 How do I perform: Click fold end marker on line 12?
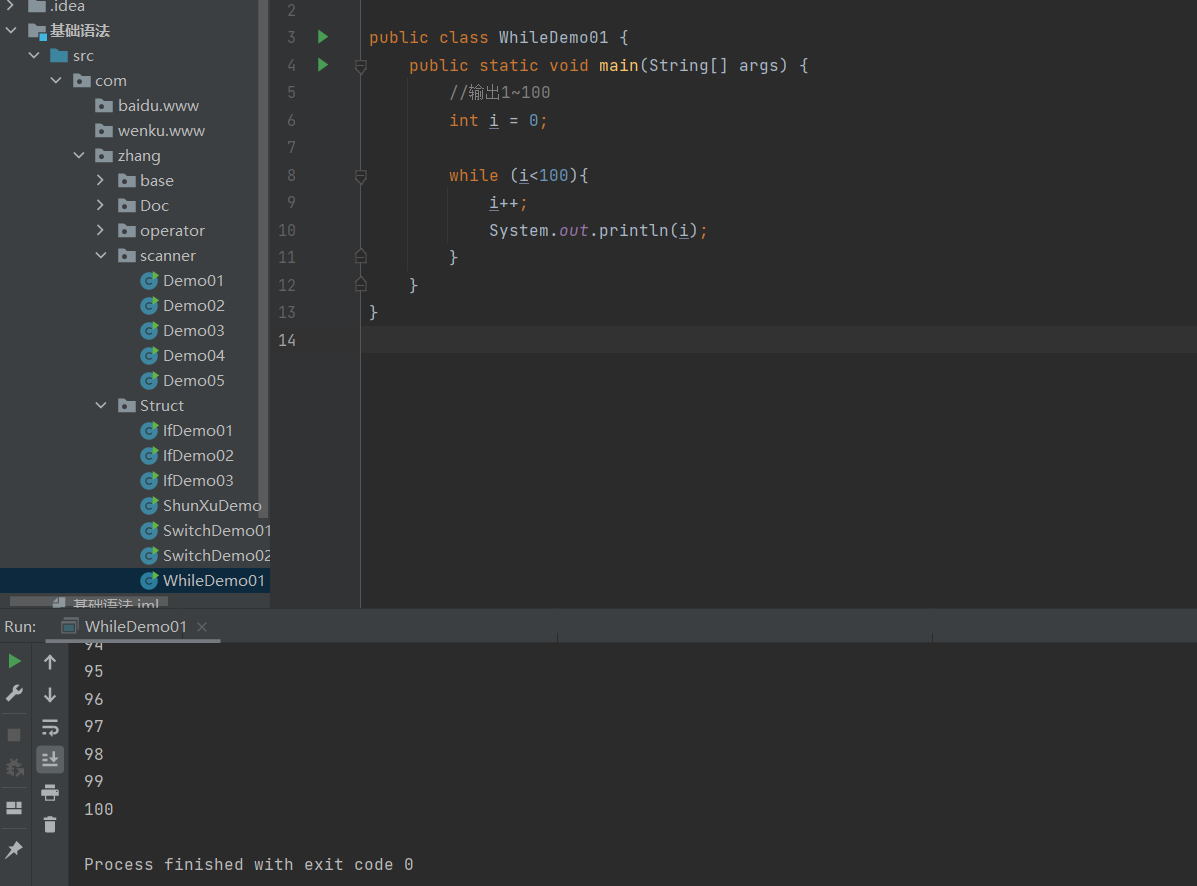click(x=361, y=284)
